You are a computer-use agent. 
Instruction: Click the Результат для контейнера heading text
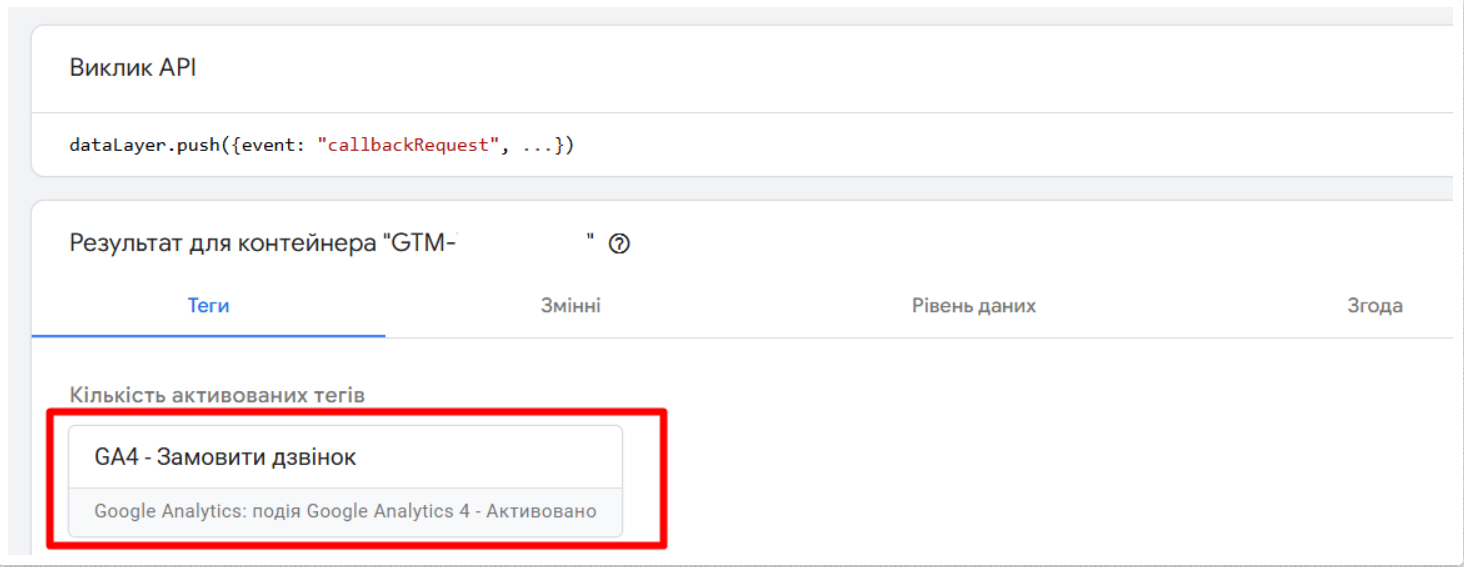222,244
